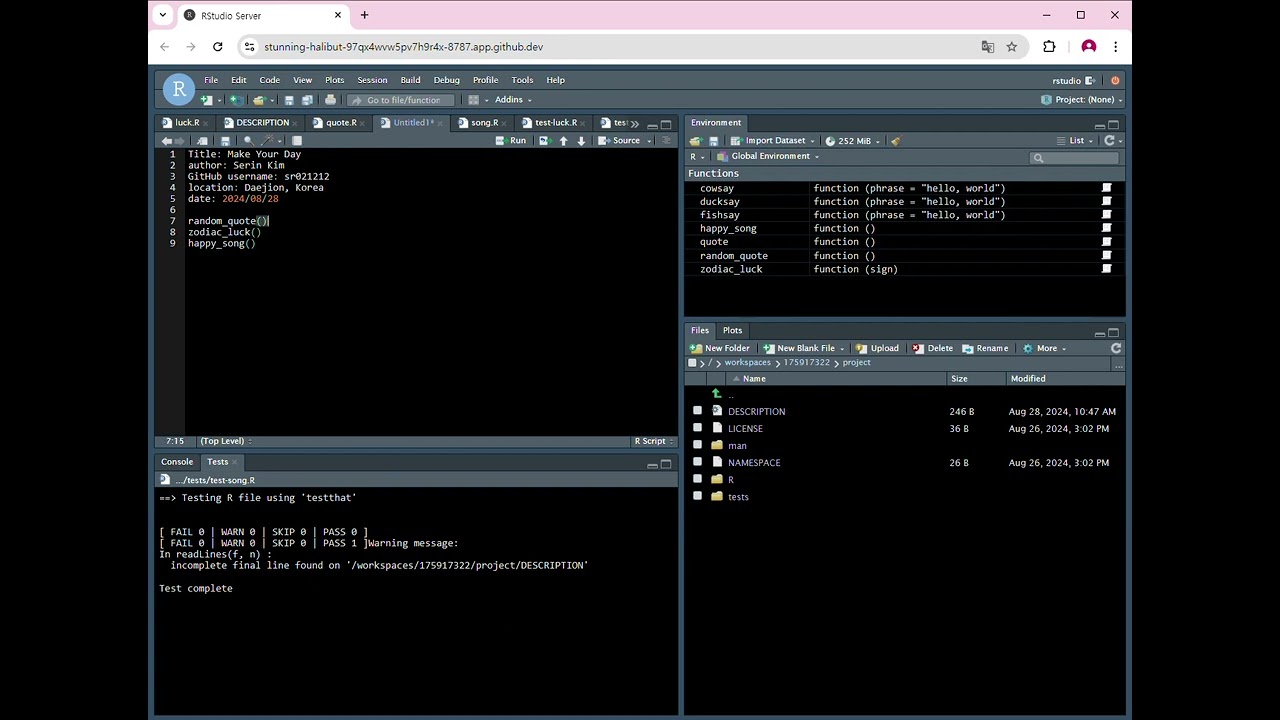Open the NAMESPACE file link
Screen dimensions: 1280x720
[754, 462]
